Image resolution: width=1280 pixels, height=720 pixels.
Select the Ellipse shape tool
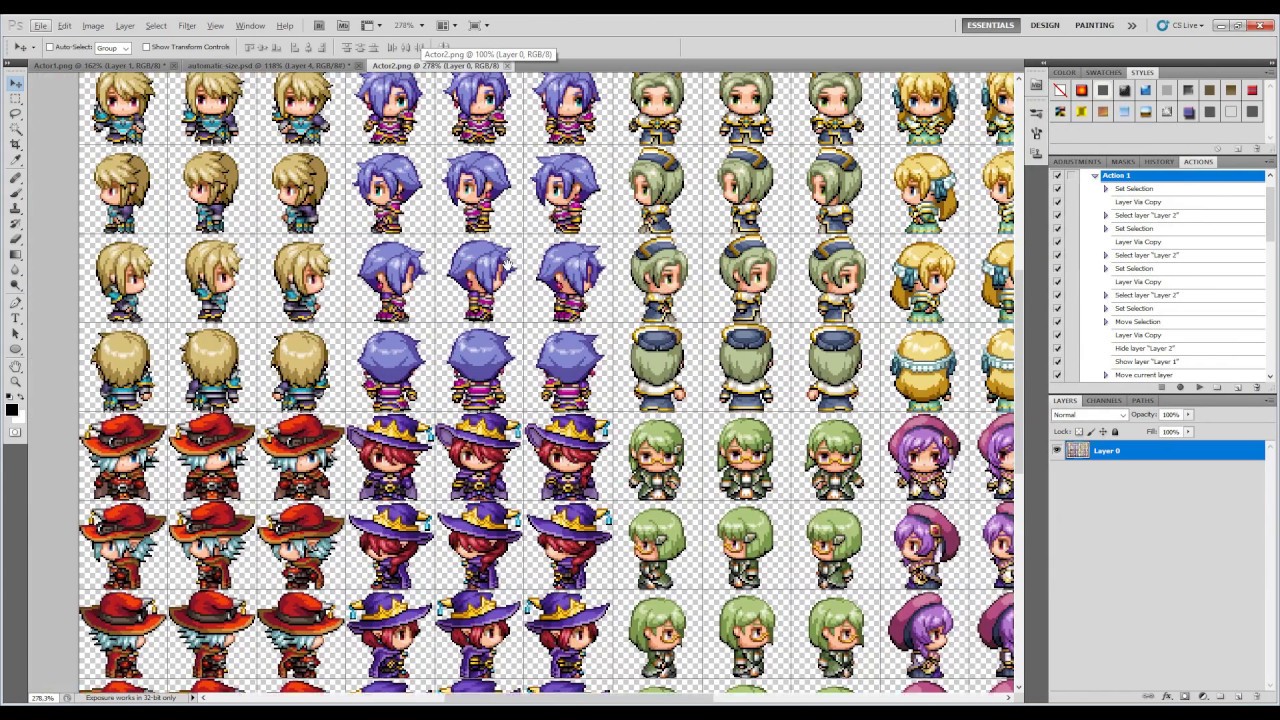click(x=16, y=347)
